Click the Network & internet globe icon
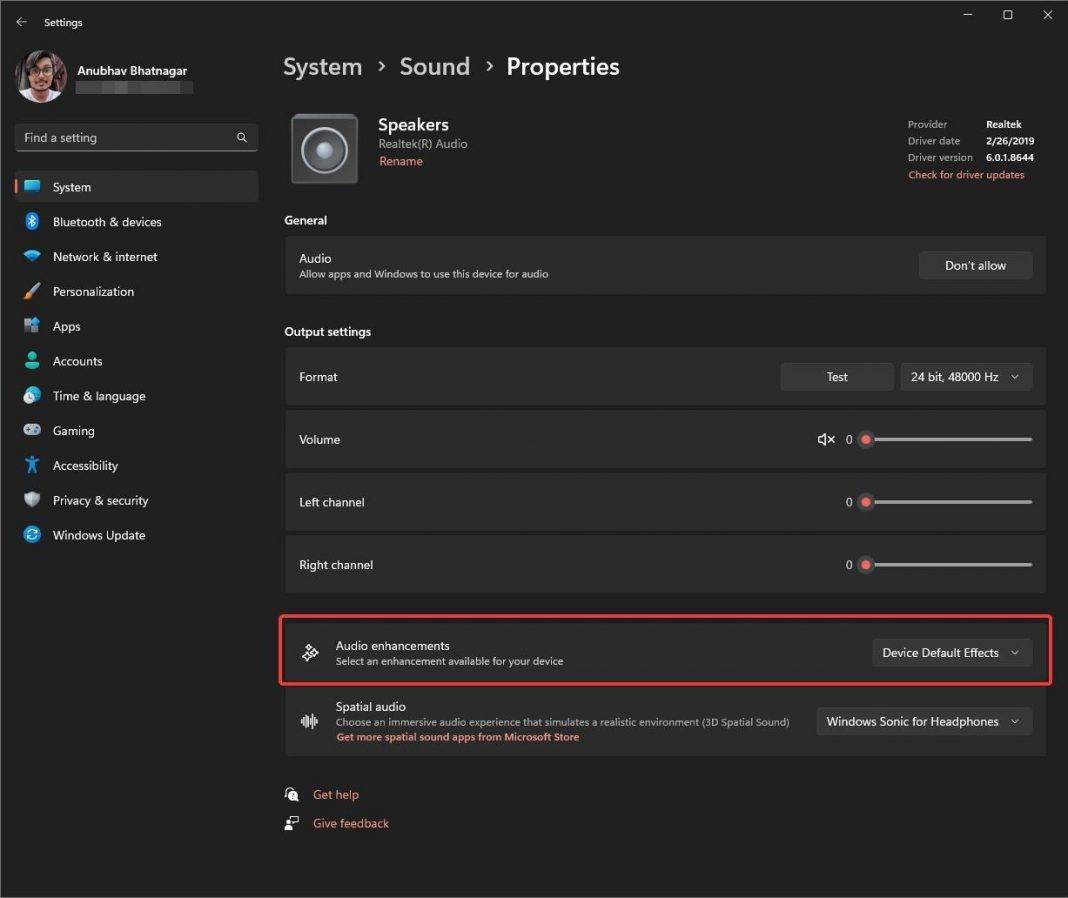 pyautogui.click(x=31, y=256)
